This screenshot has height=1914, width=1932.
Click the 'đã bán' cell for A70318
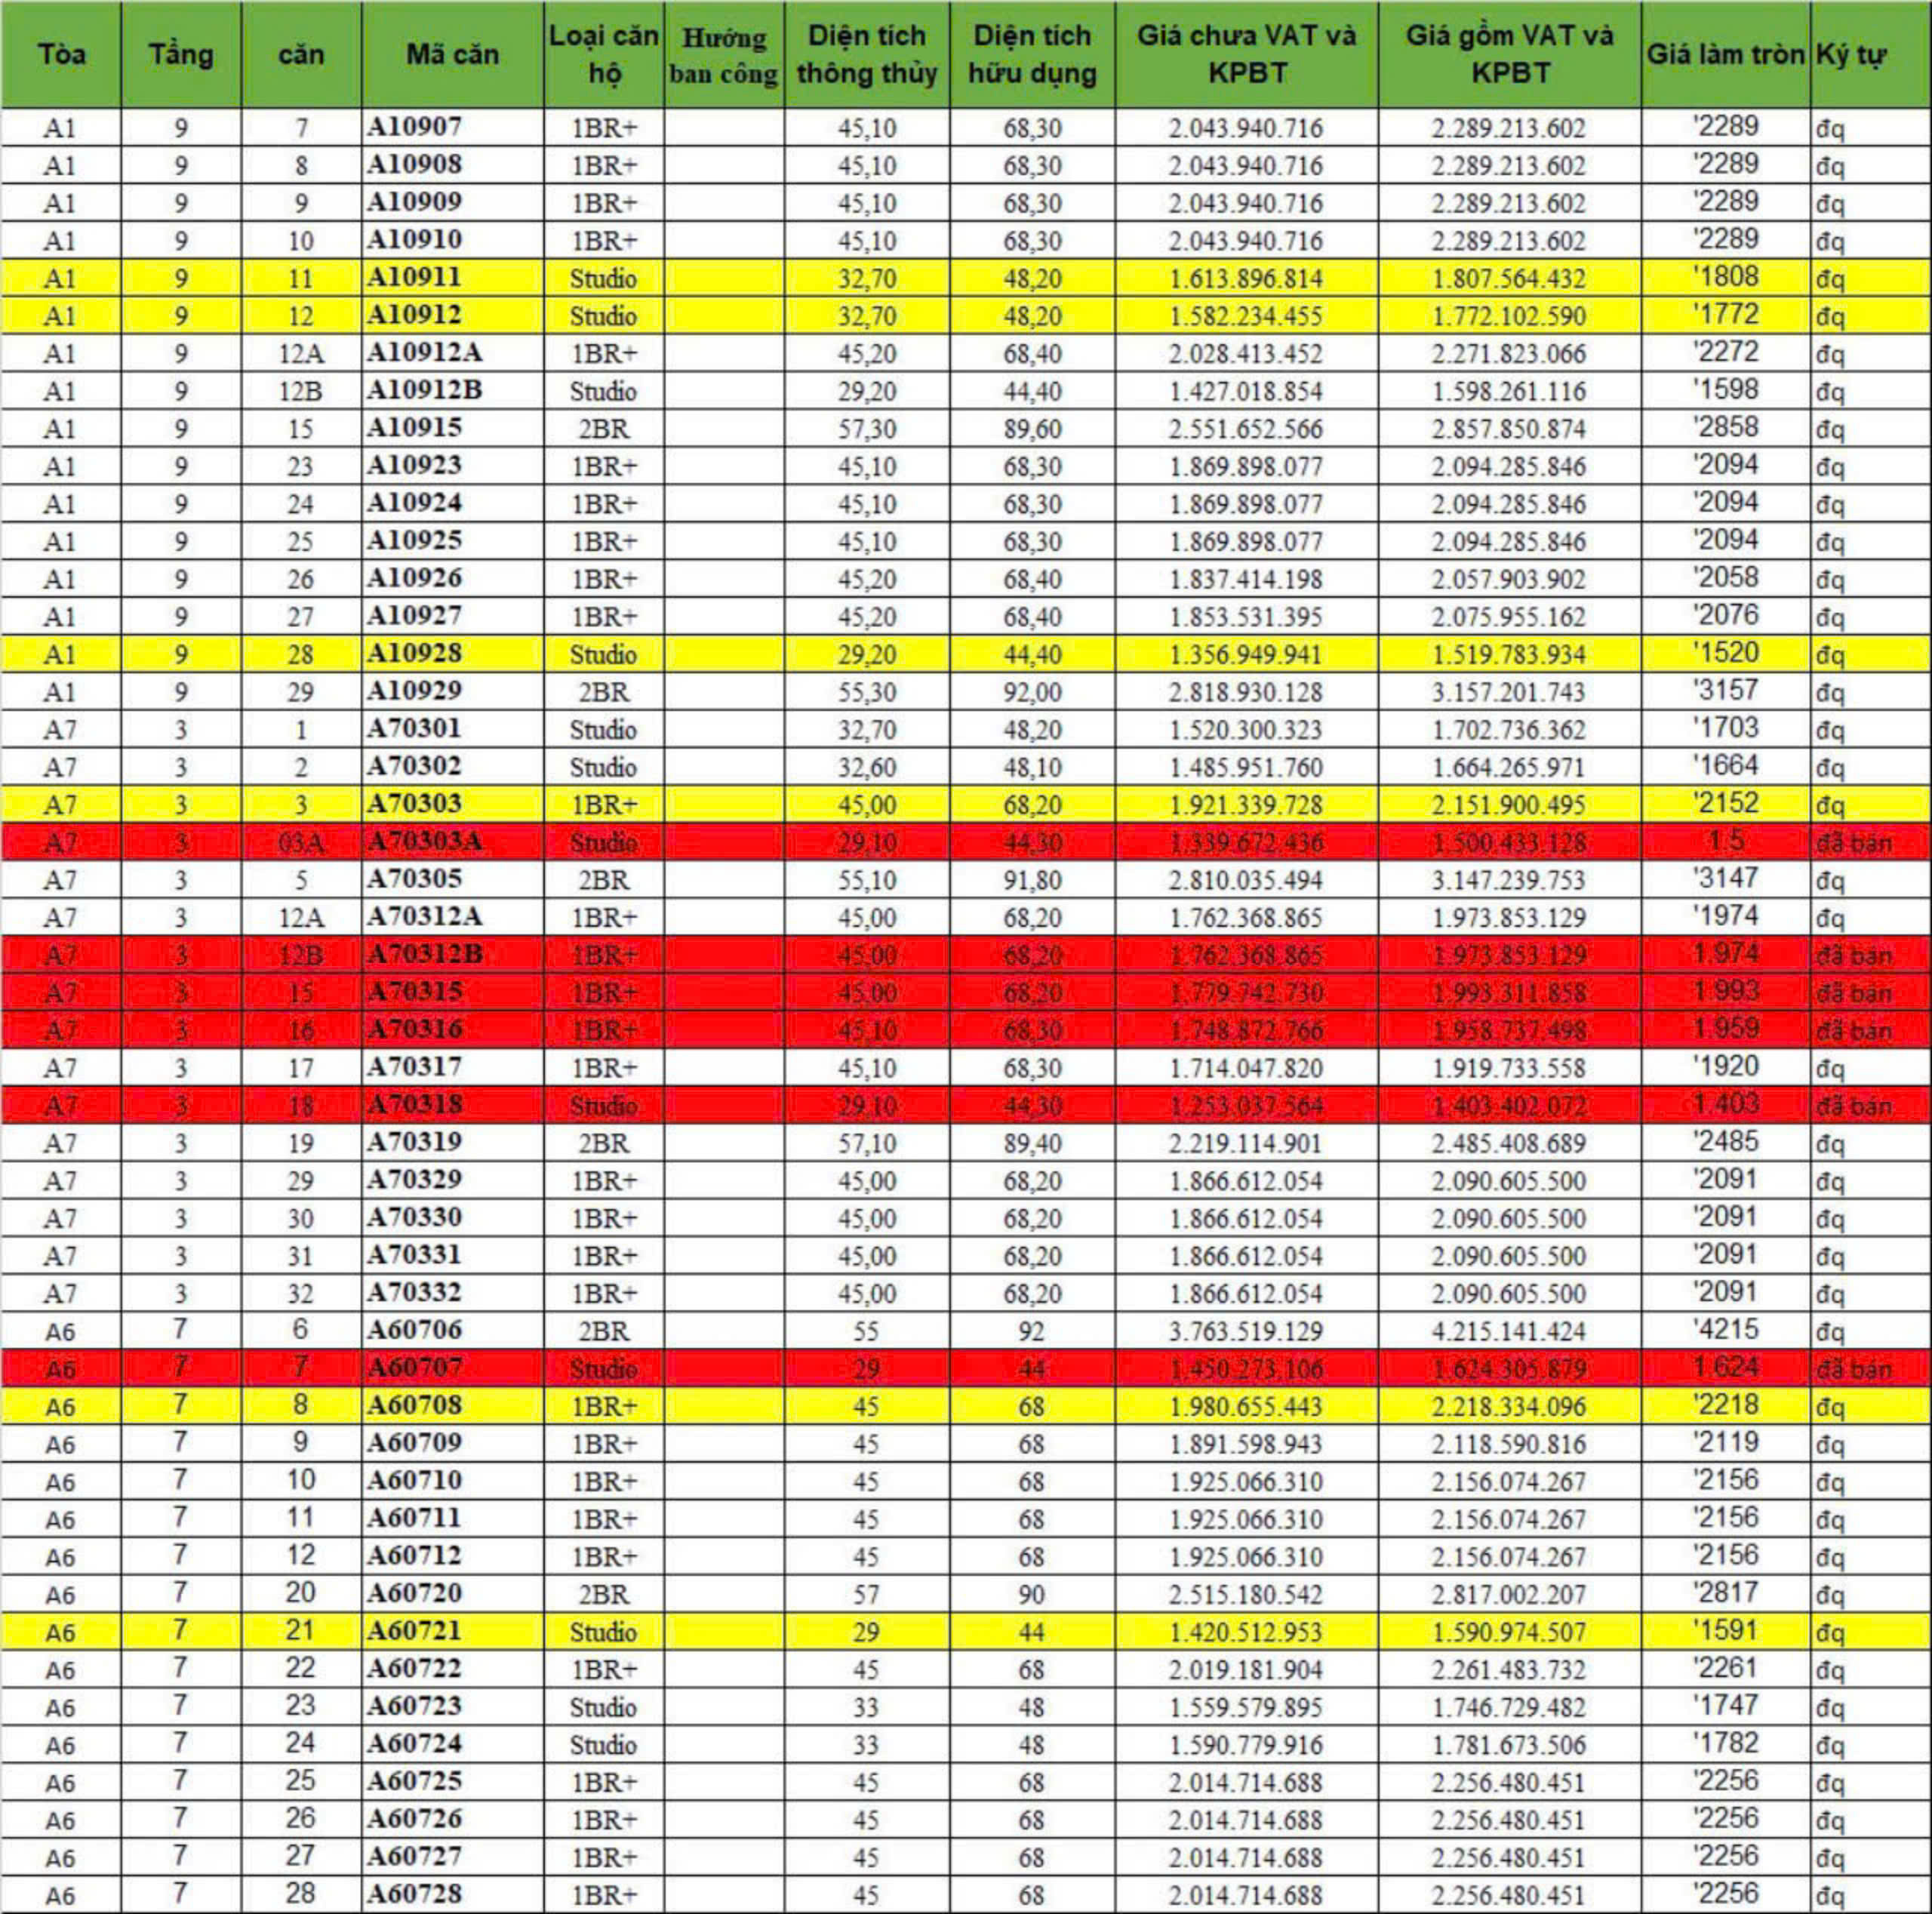[1853, 1106]
